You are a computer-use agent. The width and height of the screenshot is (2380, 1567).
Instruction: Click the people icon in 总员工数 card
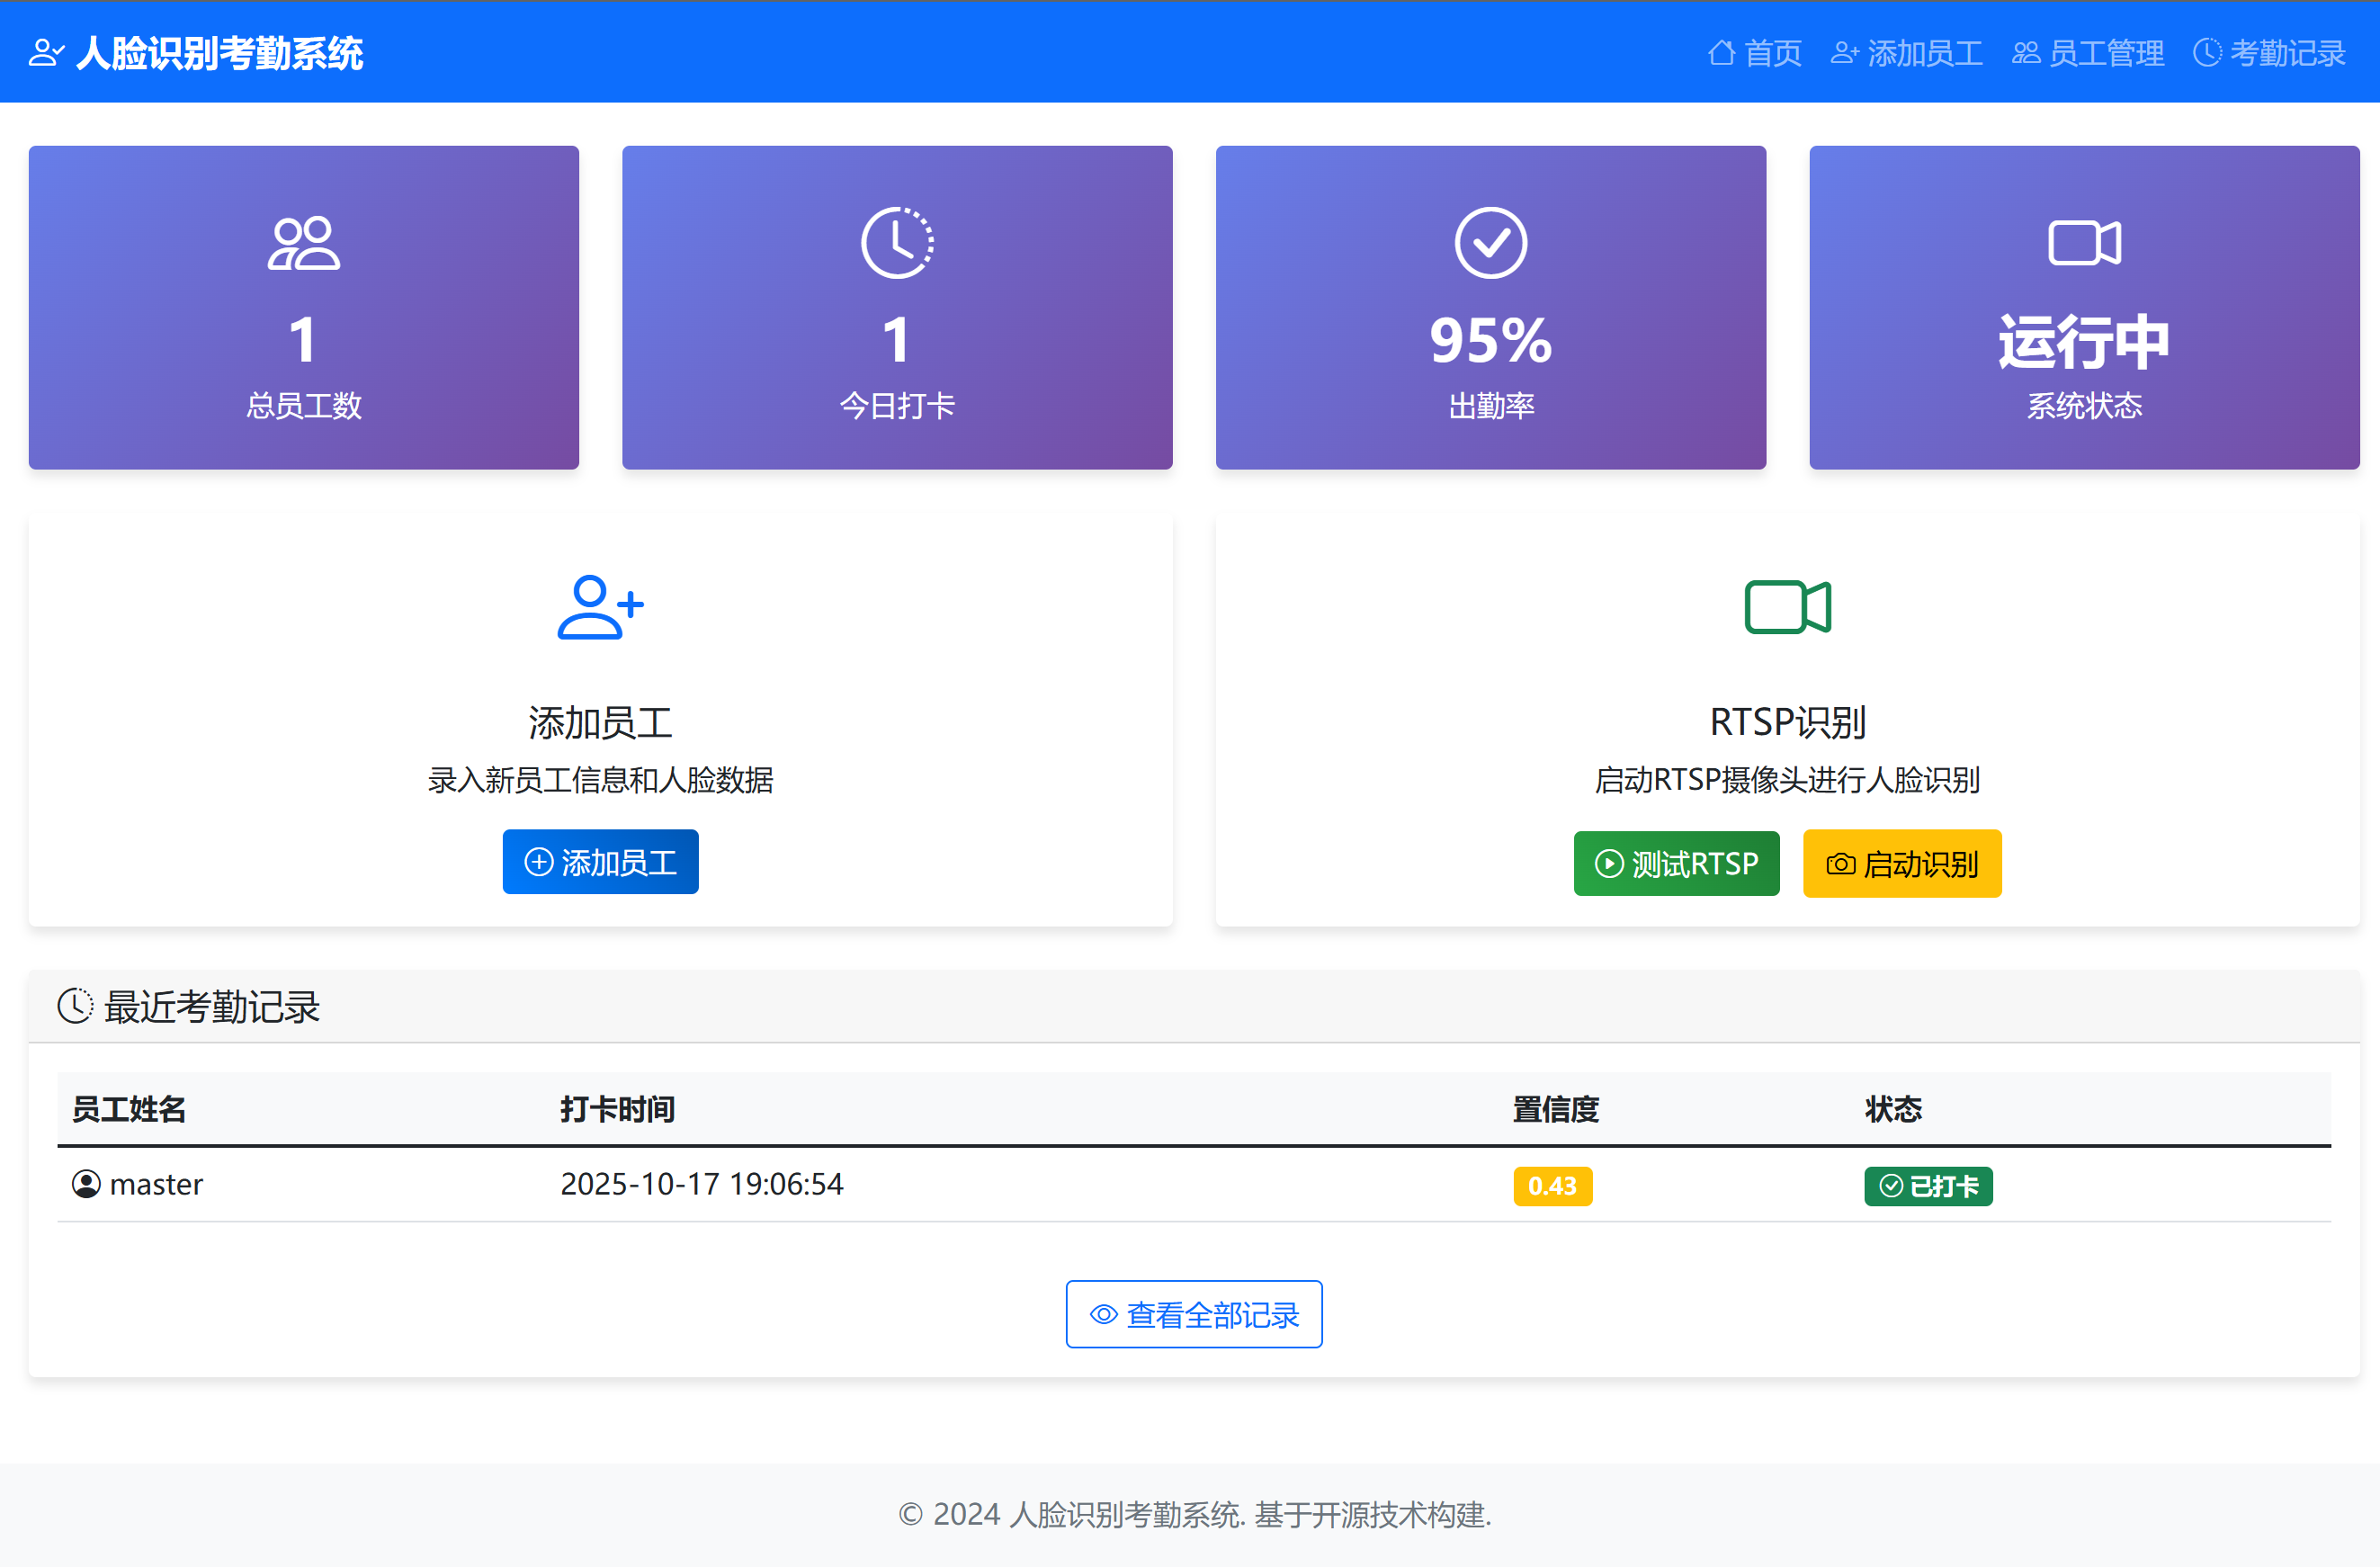pos(304,243)
